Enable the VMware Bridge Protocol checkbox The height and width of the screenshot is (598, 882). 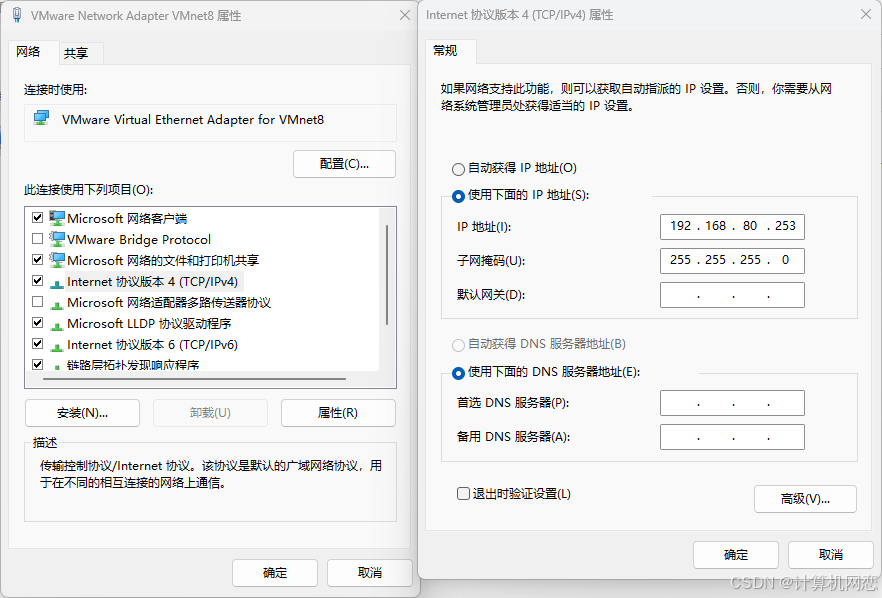38,239
